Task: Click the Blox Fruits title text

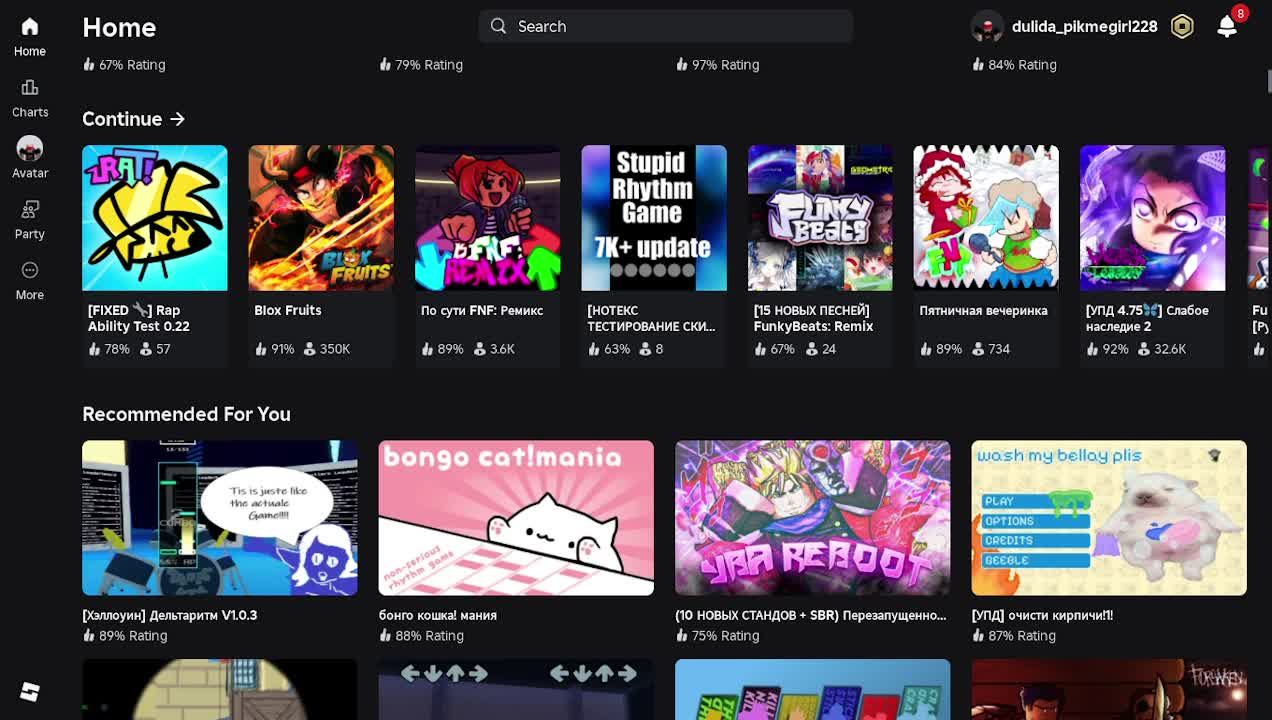Action: click(288, 310)
